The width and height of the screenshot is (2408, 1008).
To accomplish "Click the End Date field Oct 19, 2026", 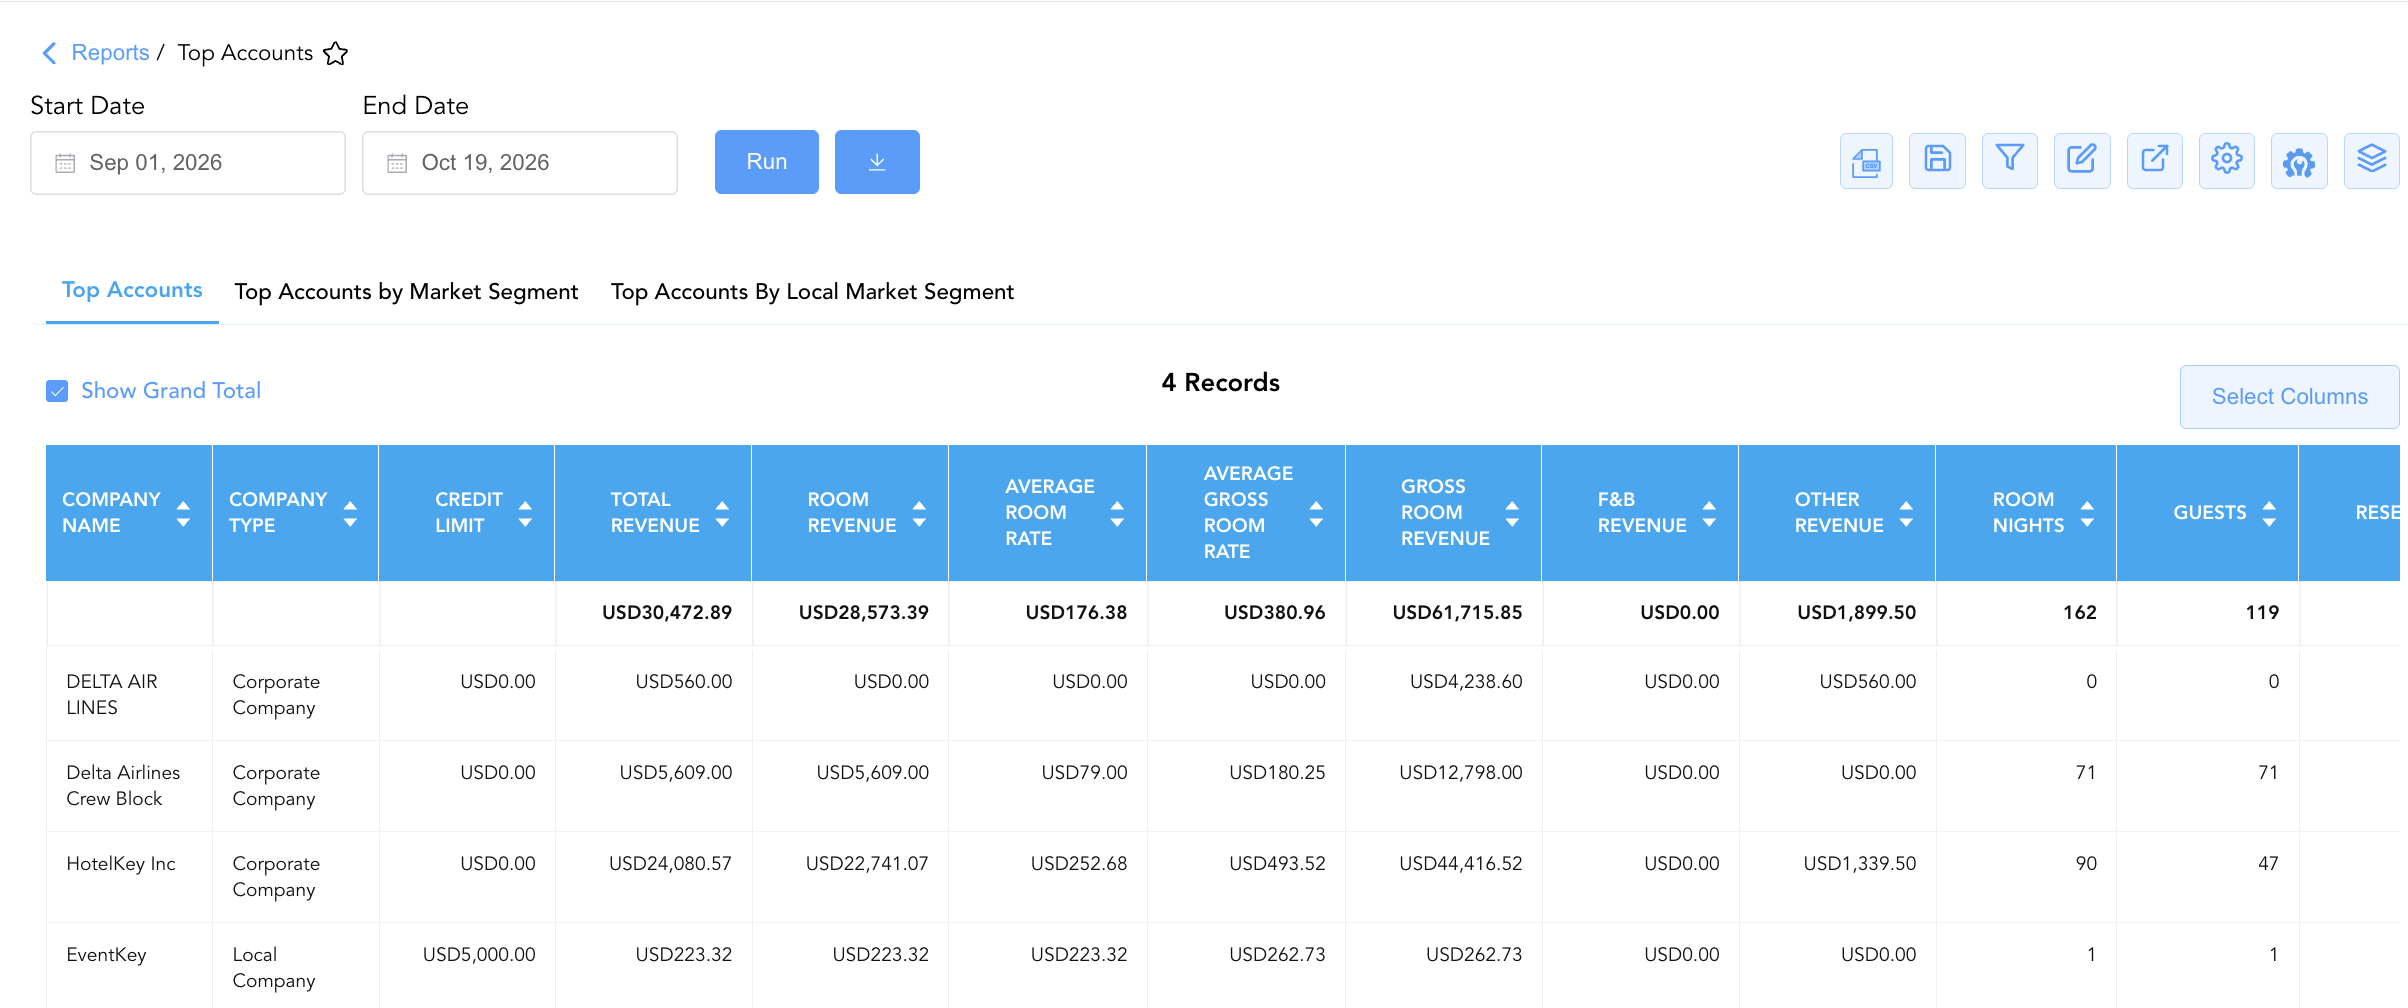I will click(x=520, y=163).
